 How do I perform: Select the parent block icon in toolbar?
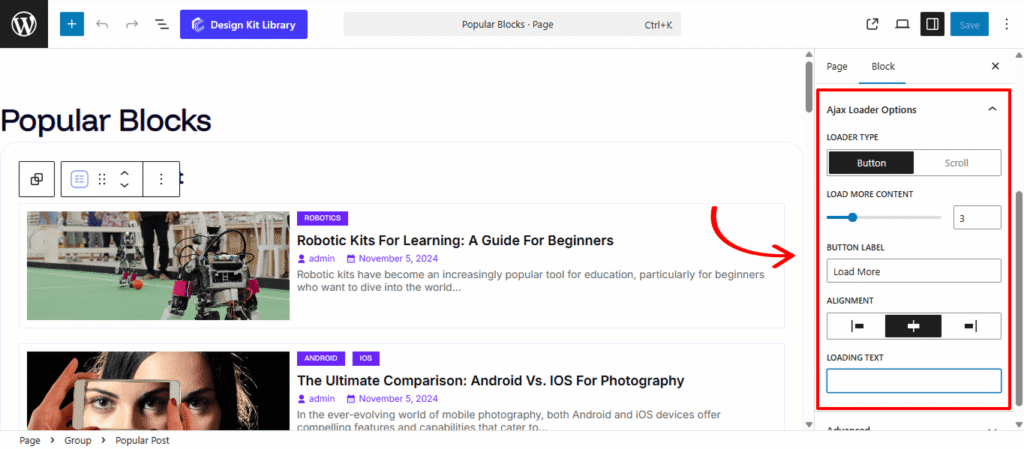click(x=37, y=179)
